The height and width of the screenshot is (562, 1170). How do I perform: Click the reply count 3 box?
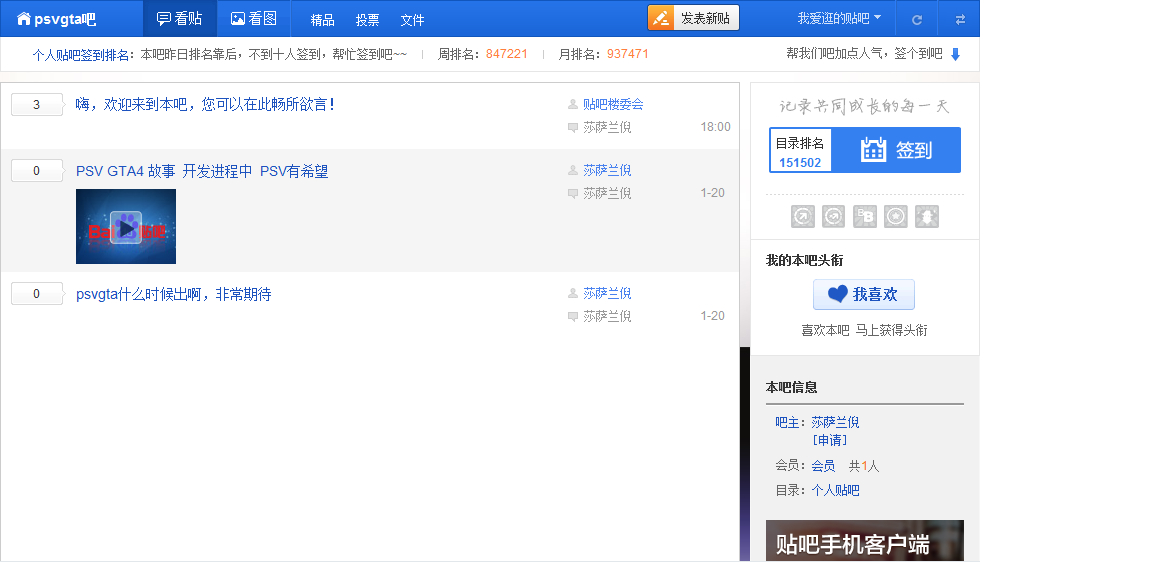point(37,105)
